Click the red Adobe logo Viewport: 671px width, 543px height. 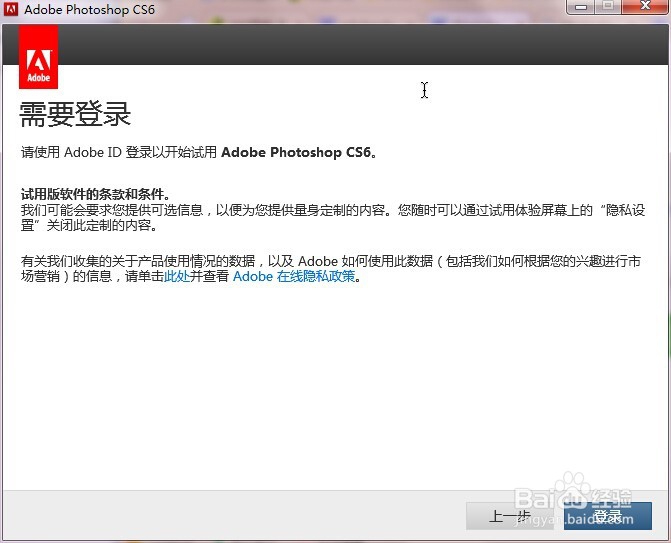pyautogui.click(x=39, y=56)
